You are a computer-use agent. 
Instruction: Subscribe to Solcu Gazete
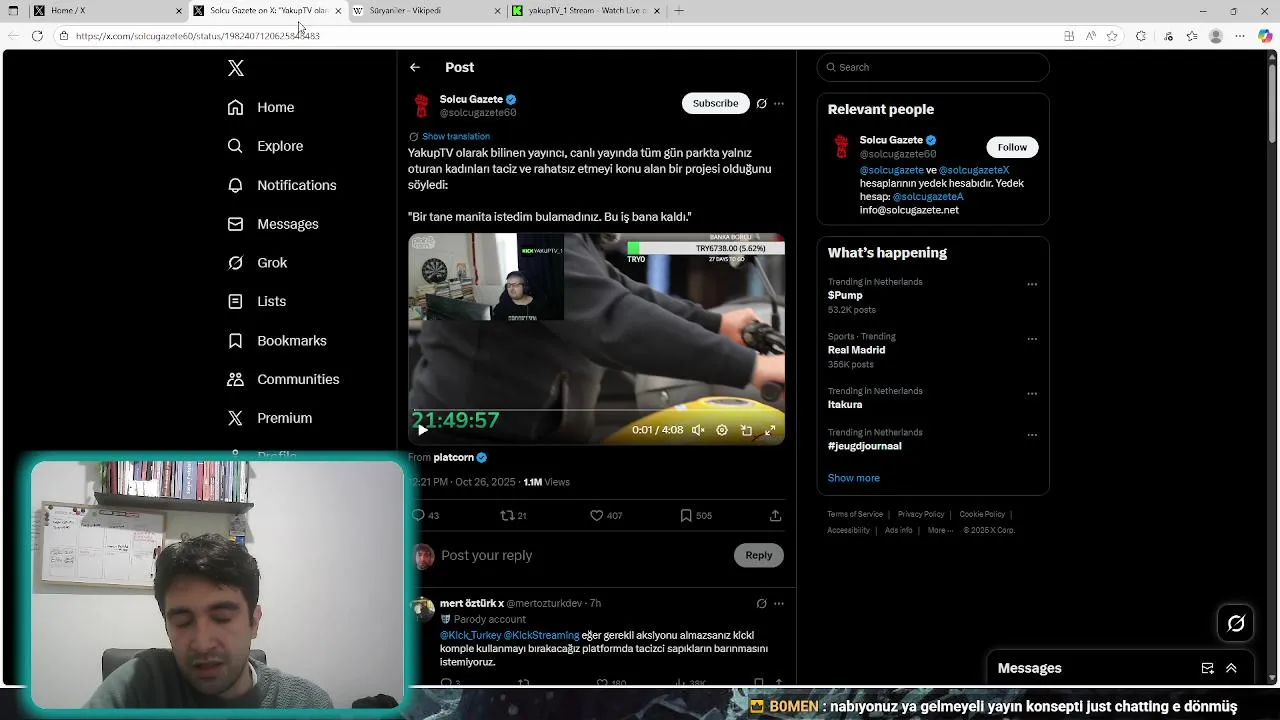(x=716, y=103)
